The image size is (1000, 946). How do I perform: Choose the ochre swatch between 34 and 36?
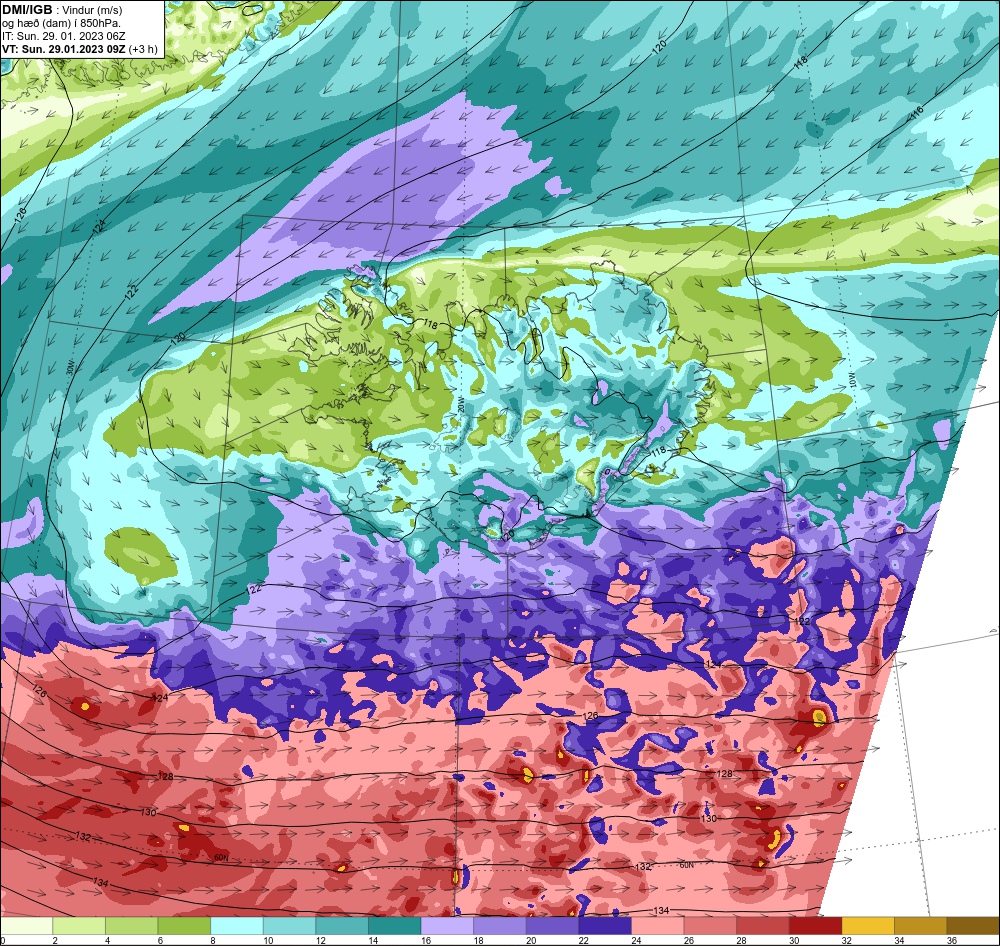point(921,926)
